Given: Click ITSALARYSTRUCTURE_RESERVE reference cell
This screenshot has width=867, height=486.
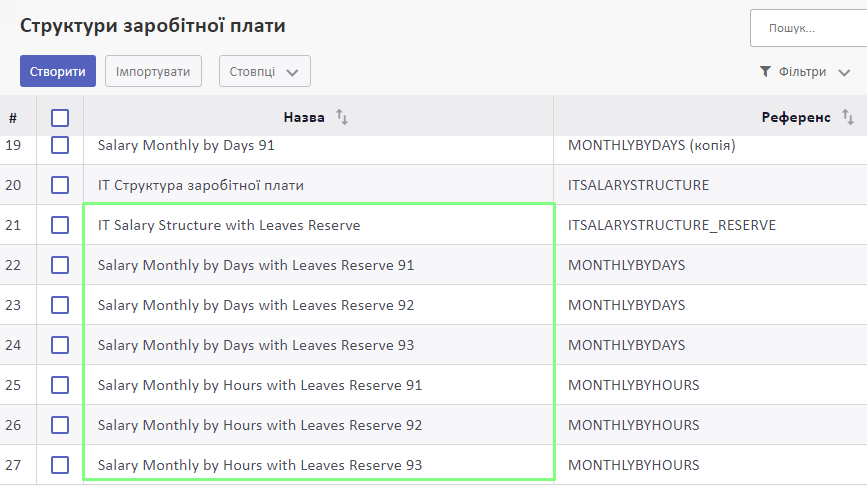Looking at the screenshot, I should click(x=672, y=225).
